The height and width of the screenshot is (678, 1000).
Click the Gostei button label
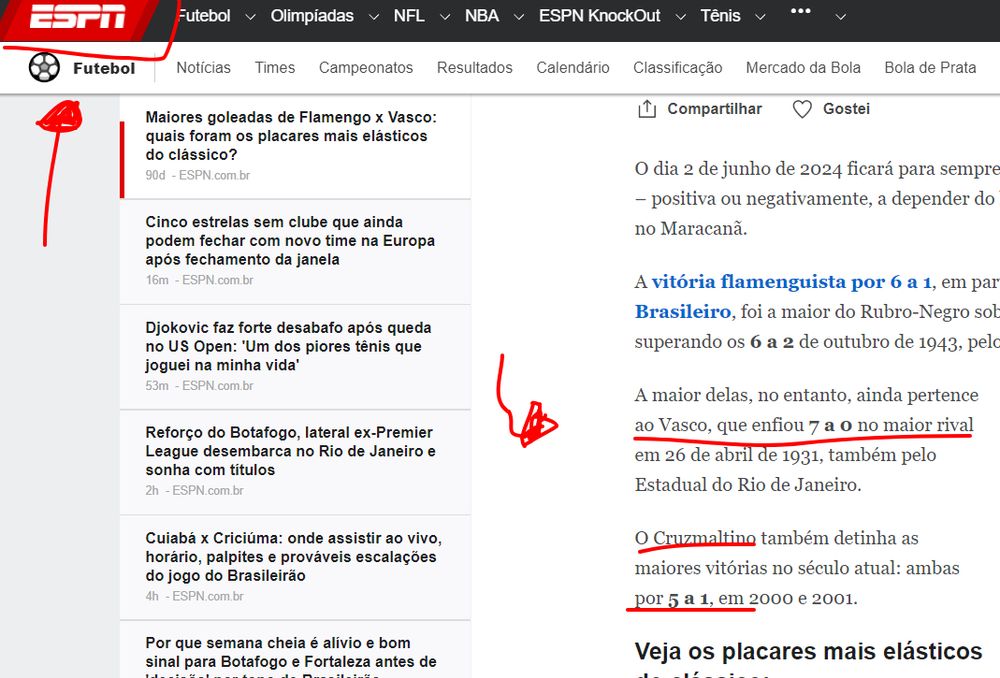pyautogui.click(x=846, y=109)
